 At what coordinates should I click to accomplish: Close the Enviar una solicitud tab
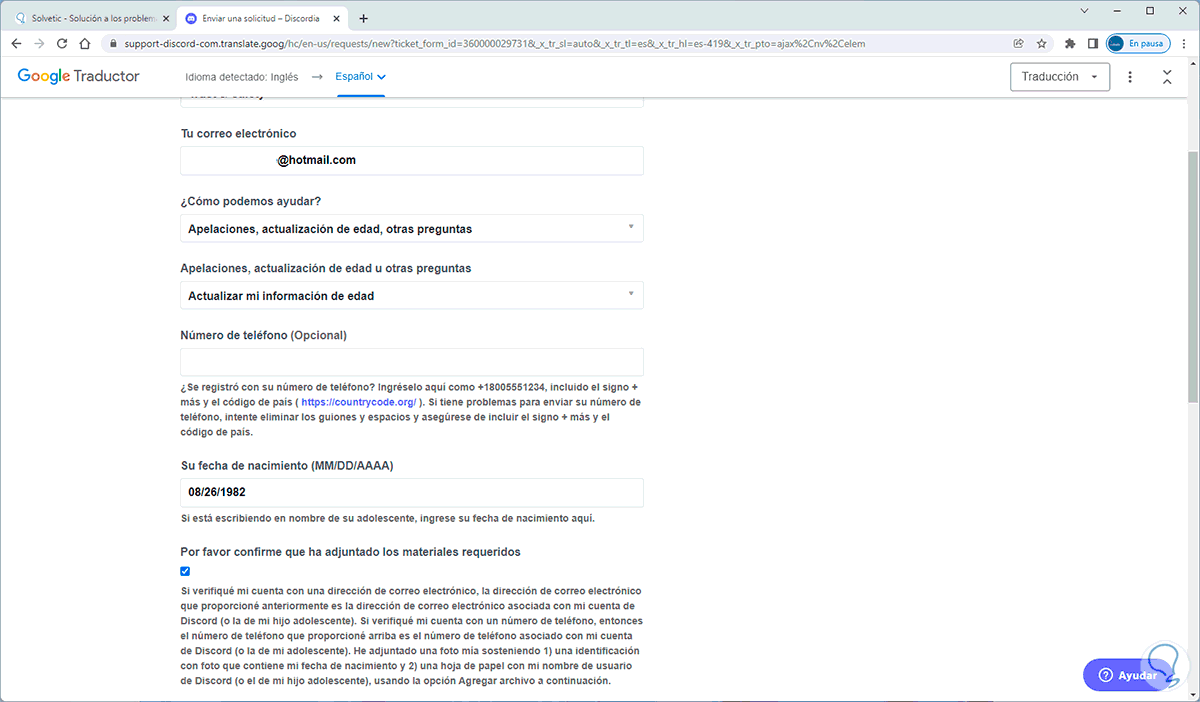(x=336, y=18)
